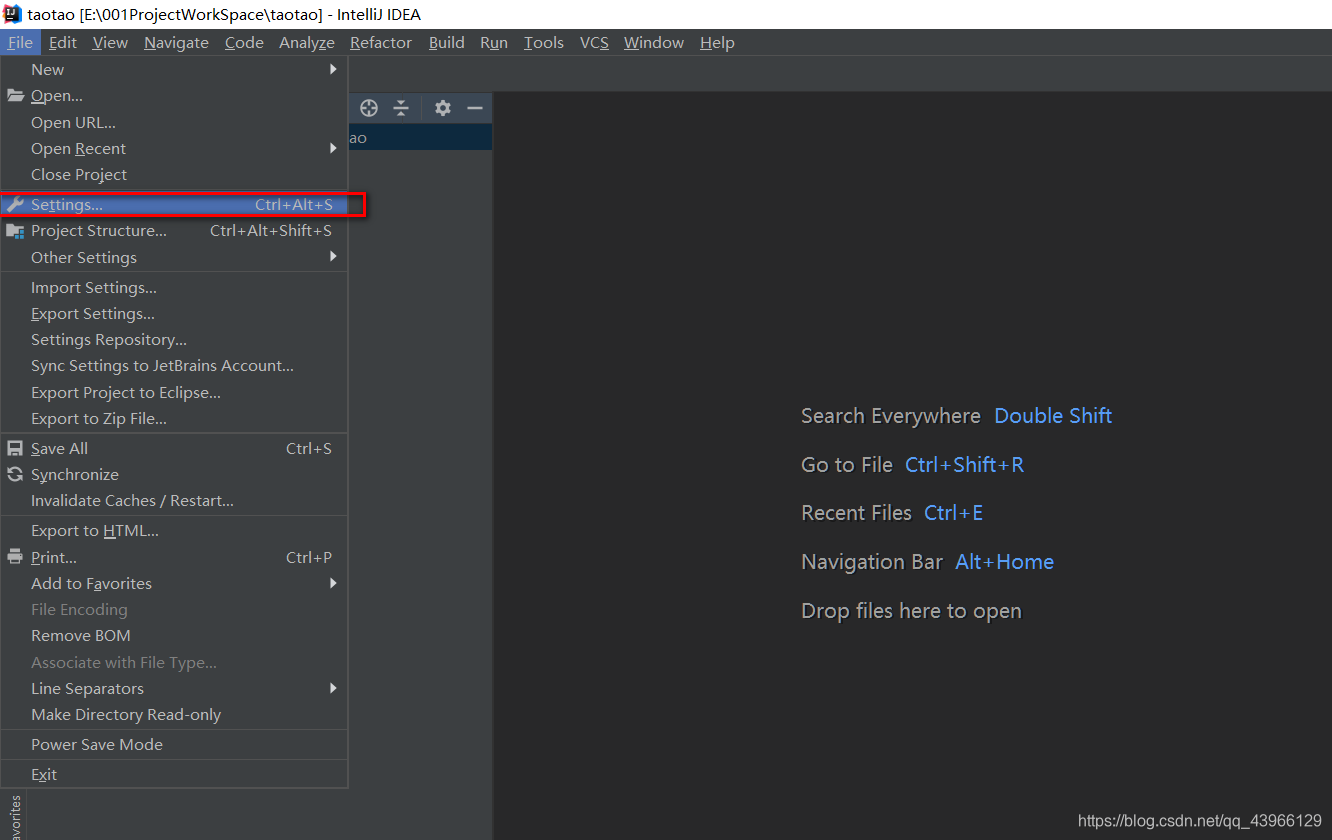
Task: Click the floppy disk Save All icon
Action: (x=15, y=448)
